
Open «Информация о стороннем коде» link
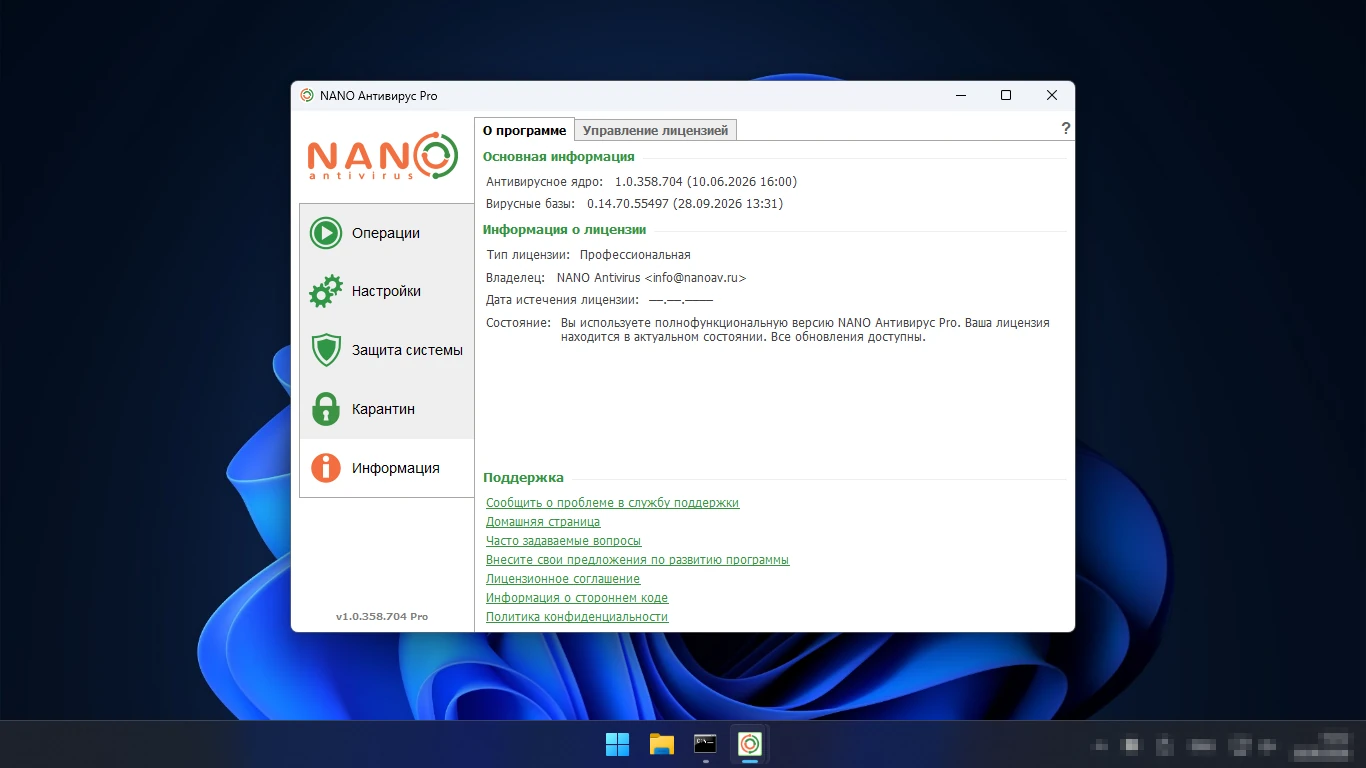point(577,598)
